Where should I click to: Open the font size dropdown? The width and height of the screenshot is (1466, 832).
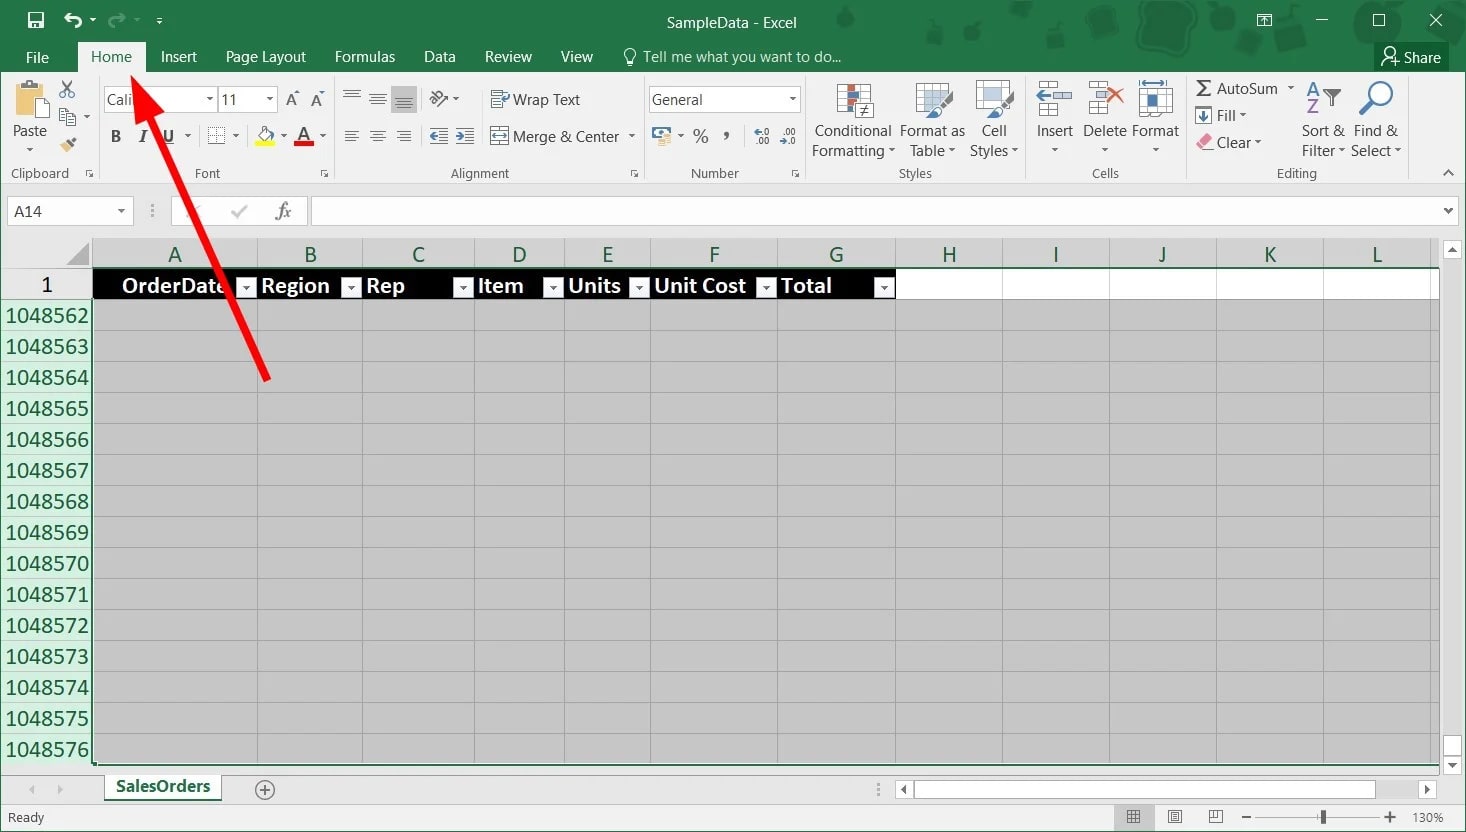(x=267, y=99)
